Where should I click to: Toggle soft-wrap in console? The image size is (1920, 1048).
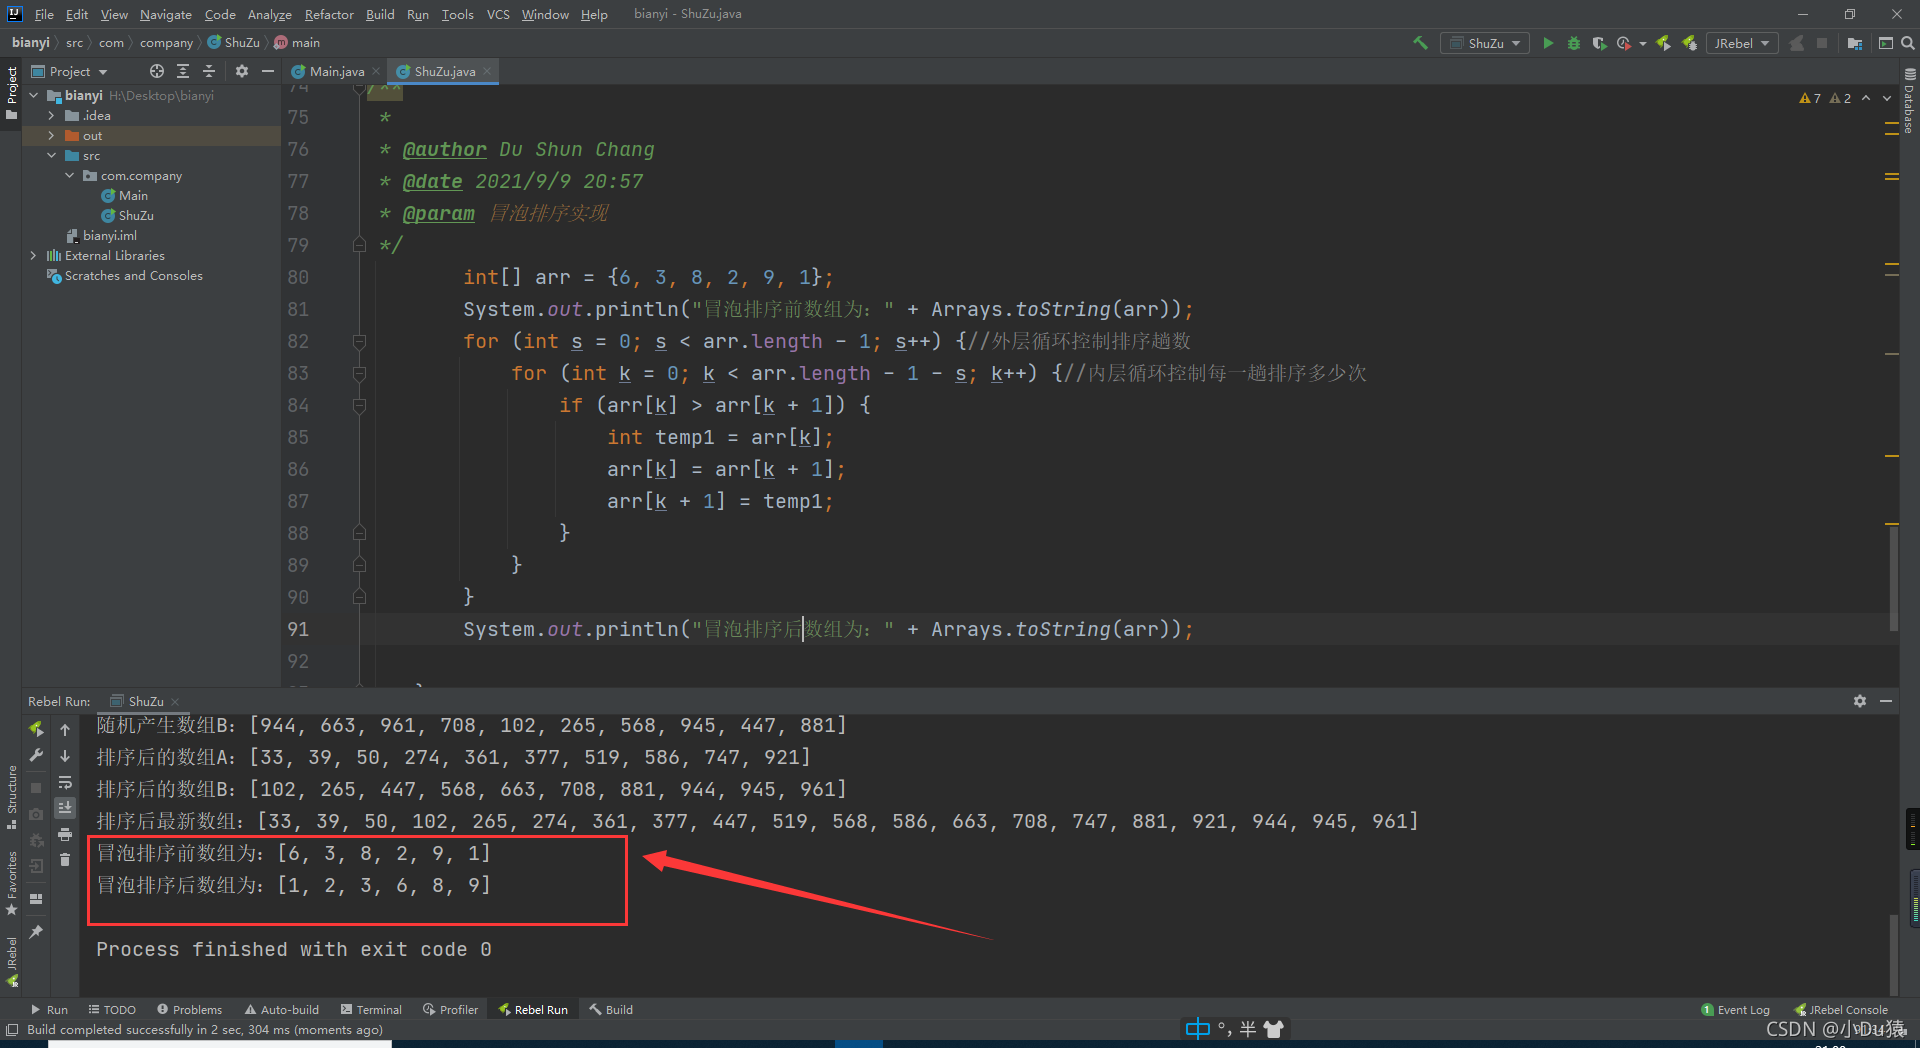point(65,782)
